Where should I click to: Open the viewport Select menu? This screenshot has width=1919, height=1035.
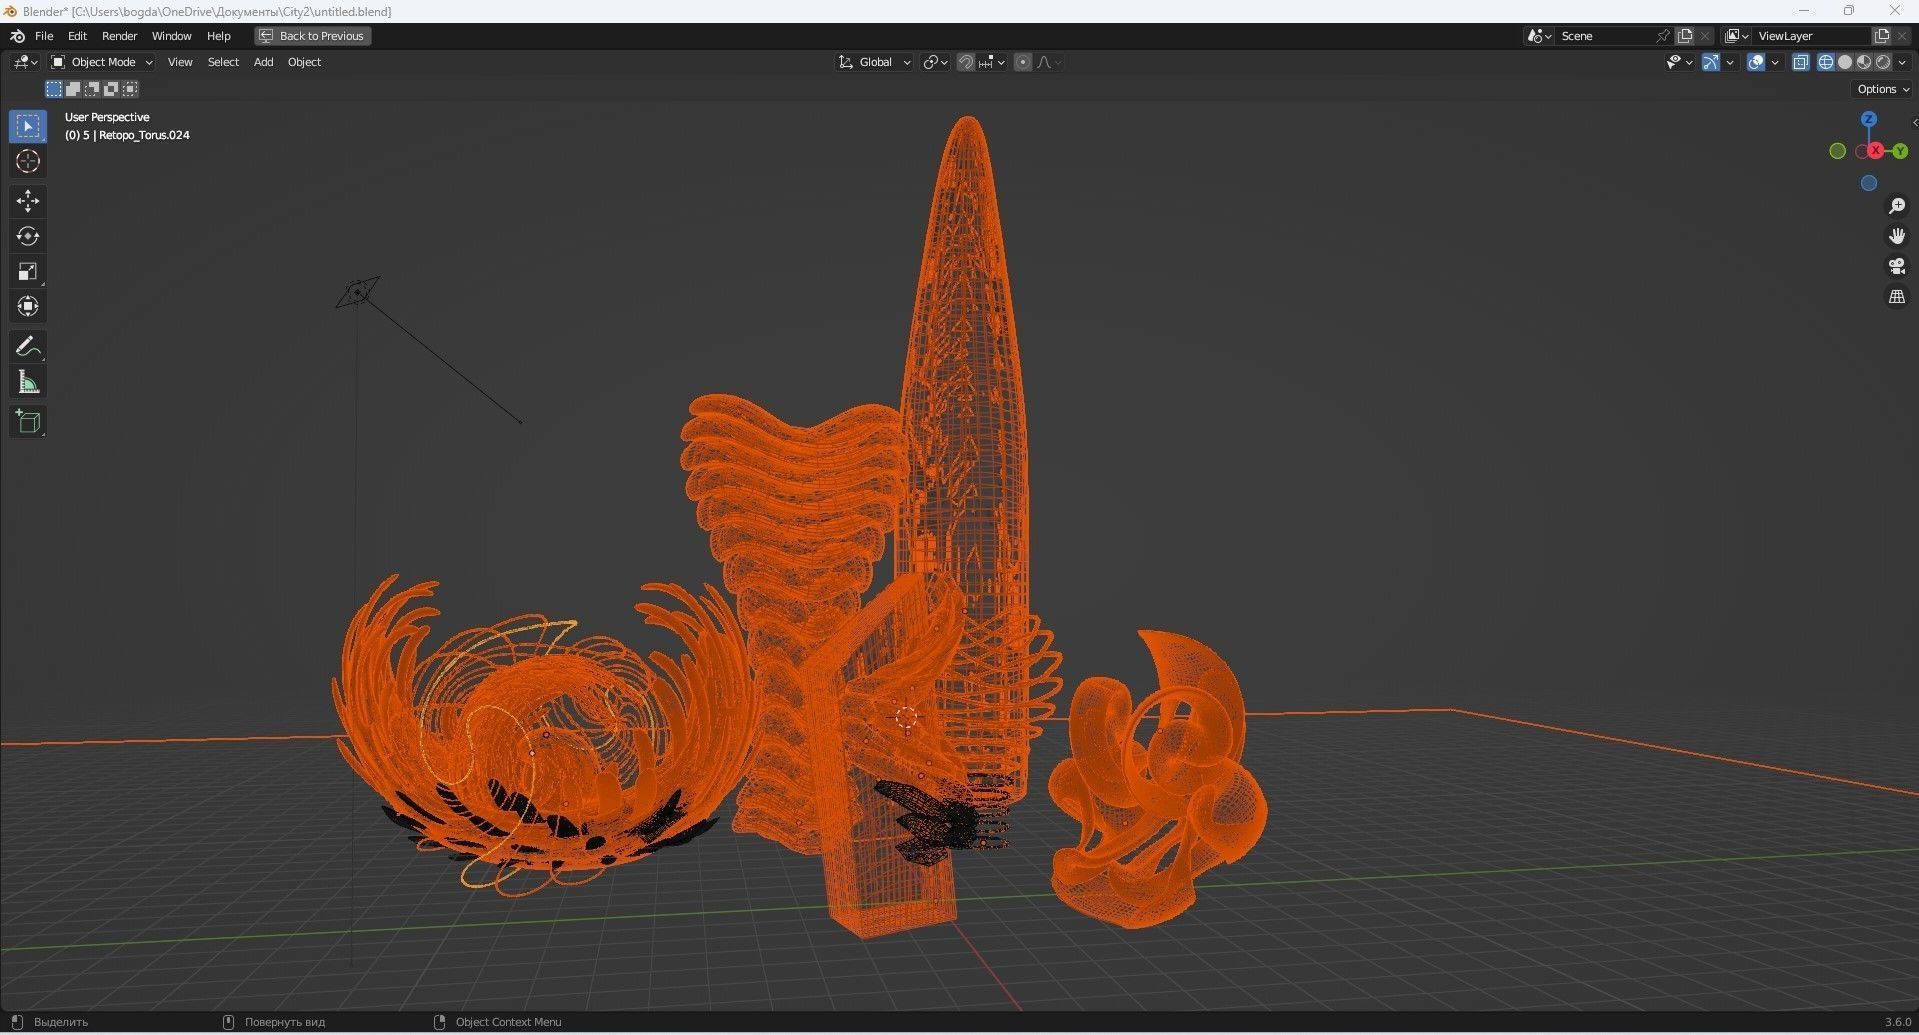point(223,62)
